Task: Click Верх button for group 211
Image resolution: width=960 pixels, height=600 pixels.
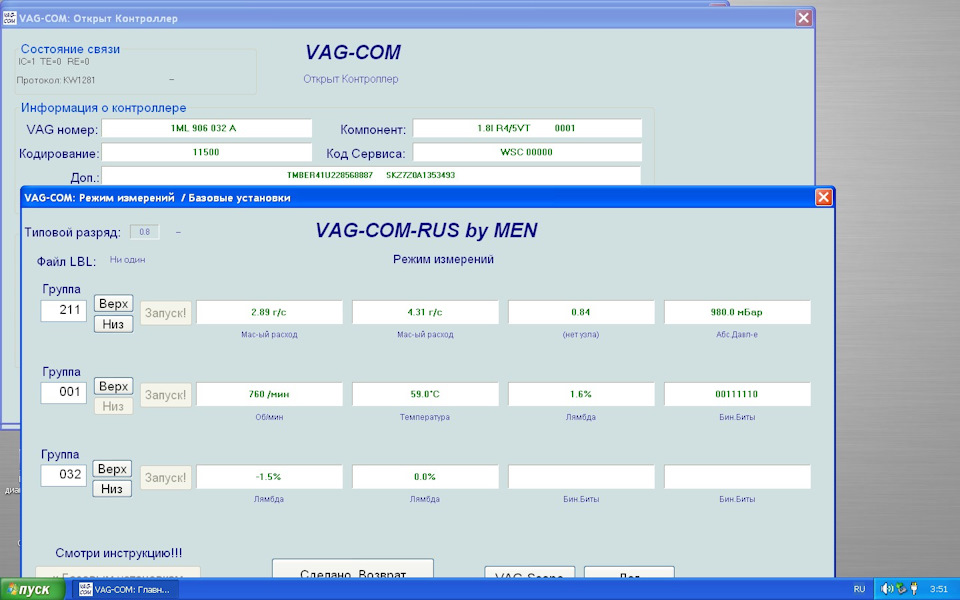Action: tap(113, 304)
